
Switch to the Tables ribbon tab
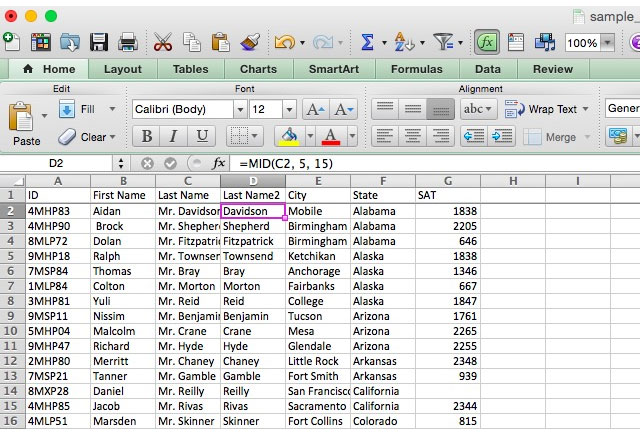[x=190, y=69]
